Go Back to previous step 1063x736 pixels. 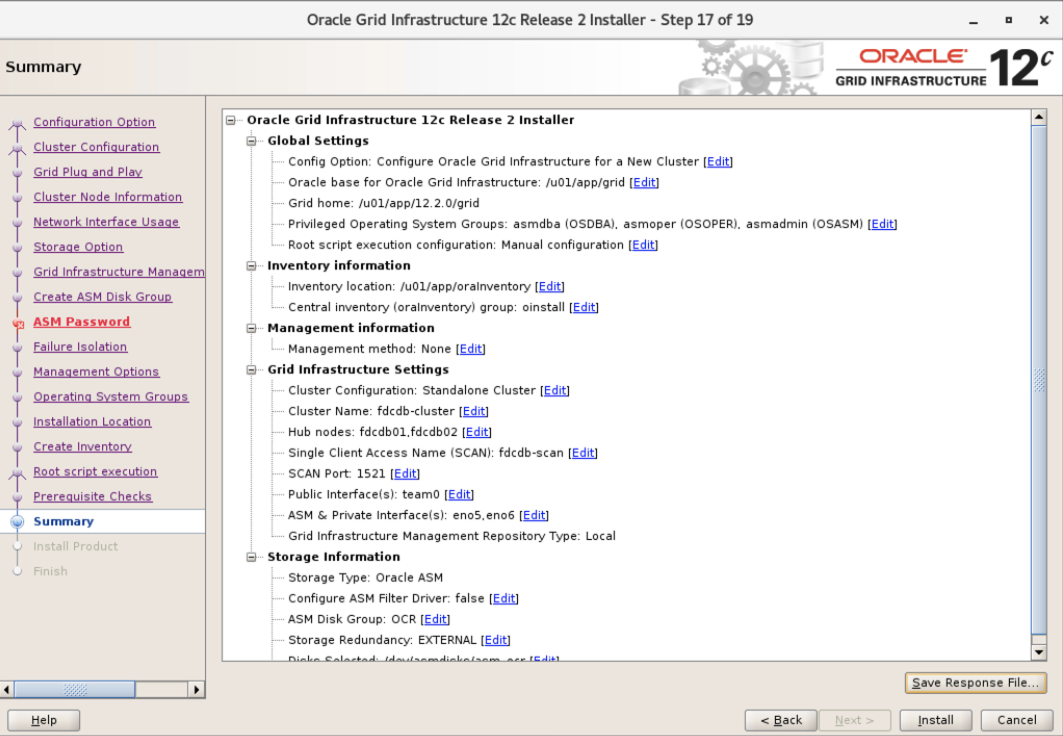781,720
